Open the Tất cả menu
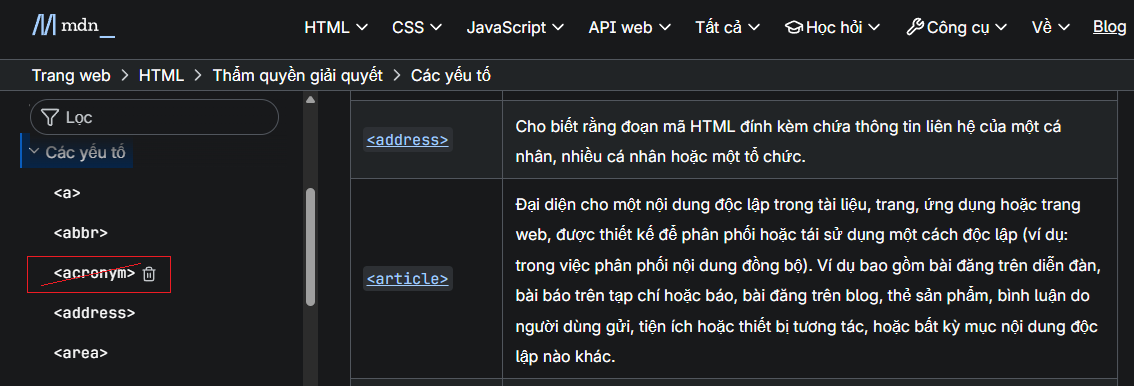Screen dimensions: 1134x386 pyautogui.click(x=727, y=27)
